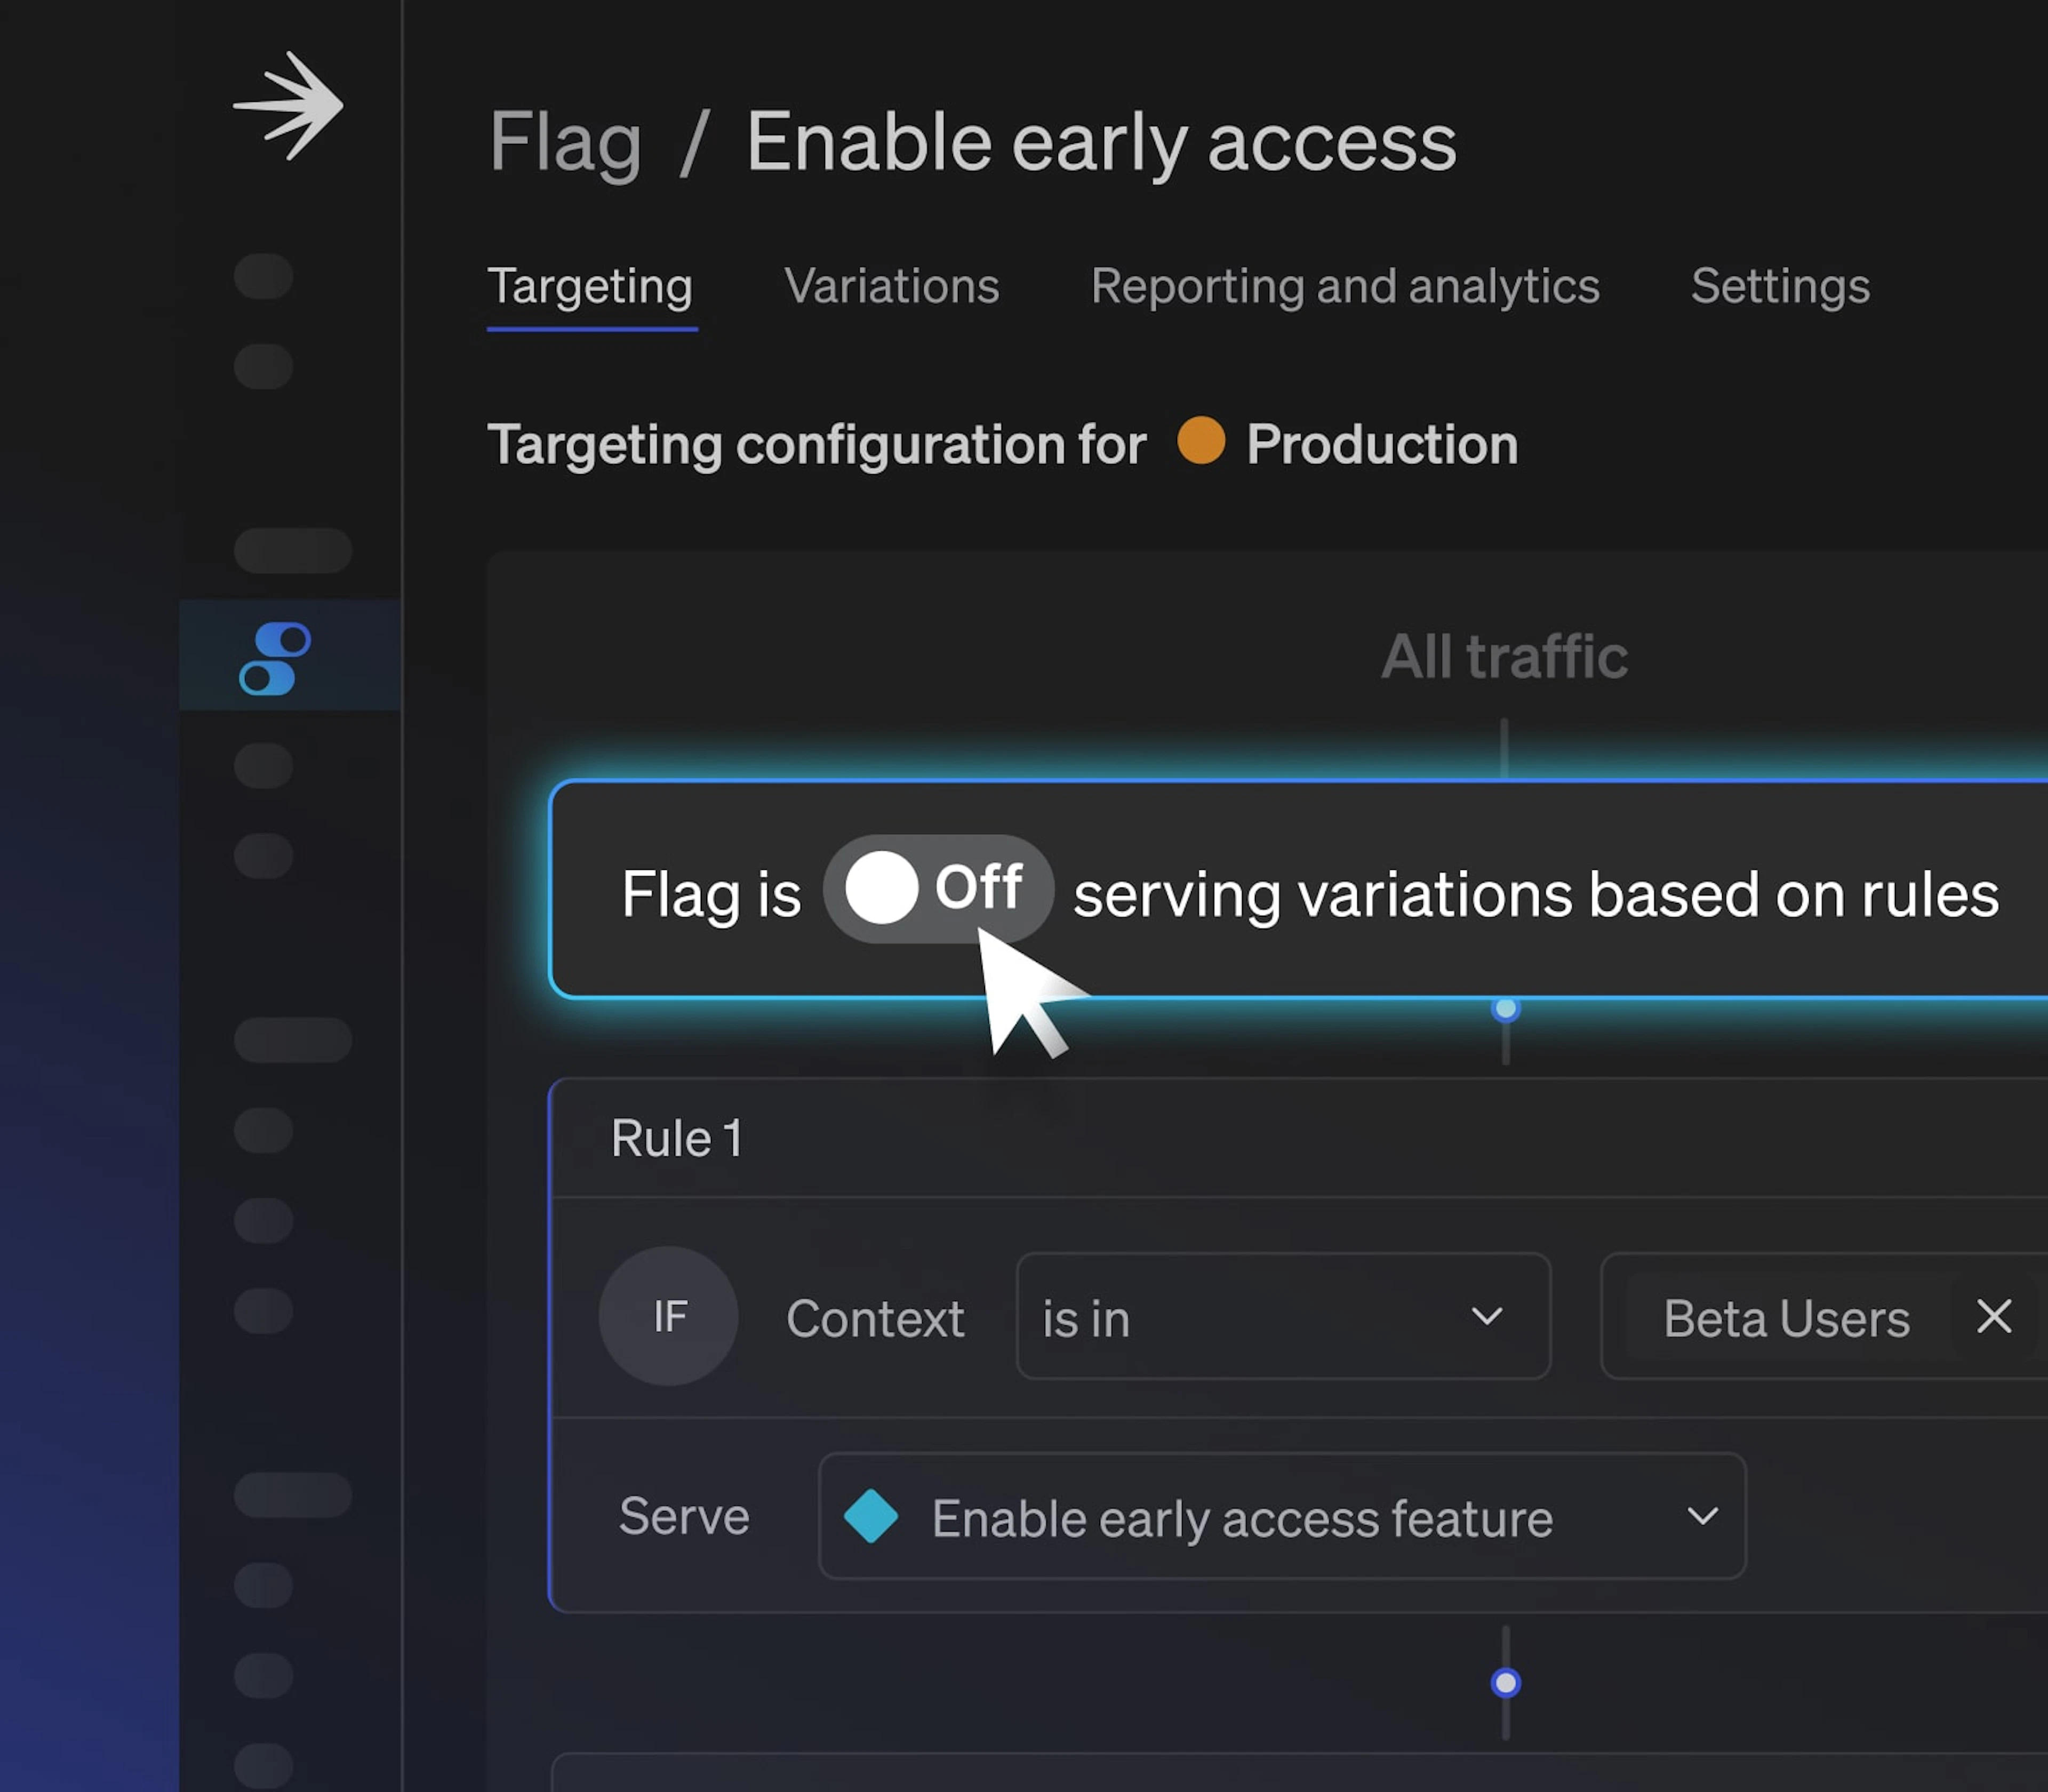This screenshot has height=1792, width=2048.
Task: Click the IF condition circle badge
Action: click(x=668, y=1316)
